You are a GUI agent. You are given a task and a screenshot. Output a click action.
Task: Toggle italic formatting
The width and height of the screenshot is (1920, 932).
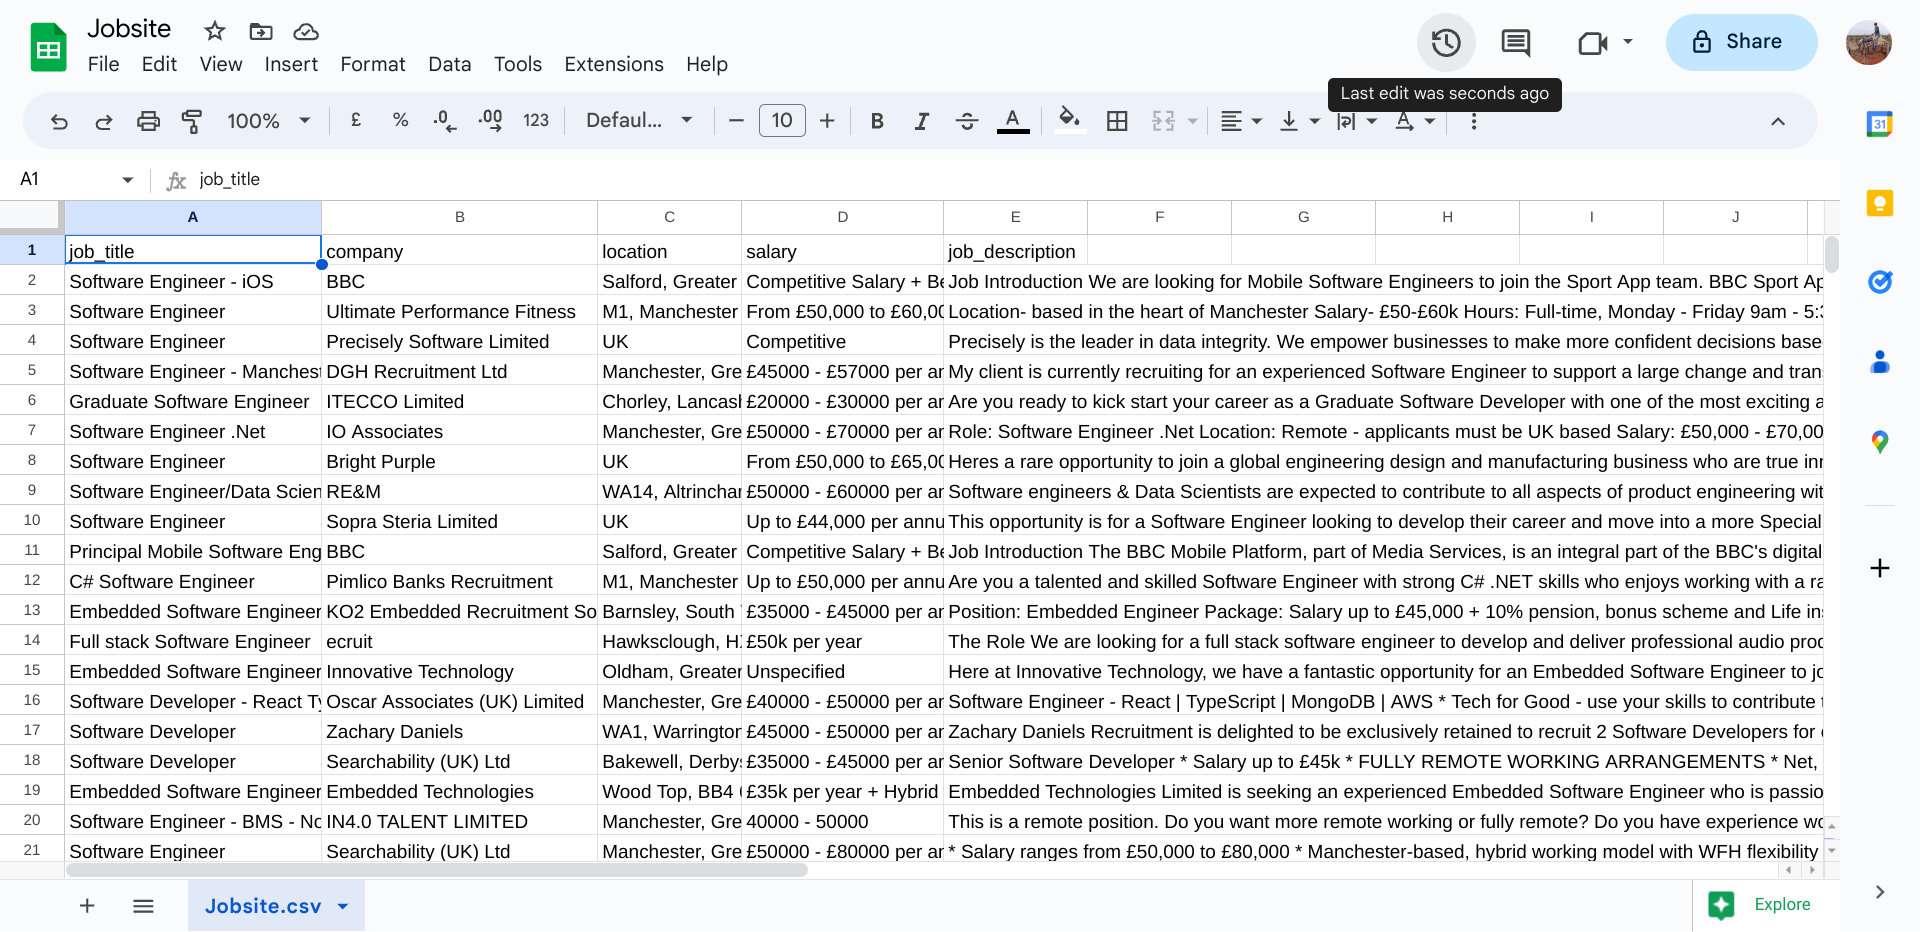[x=922, y=121]
